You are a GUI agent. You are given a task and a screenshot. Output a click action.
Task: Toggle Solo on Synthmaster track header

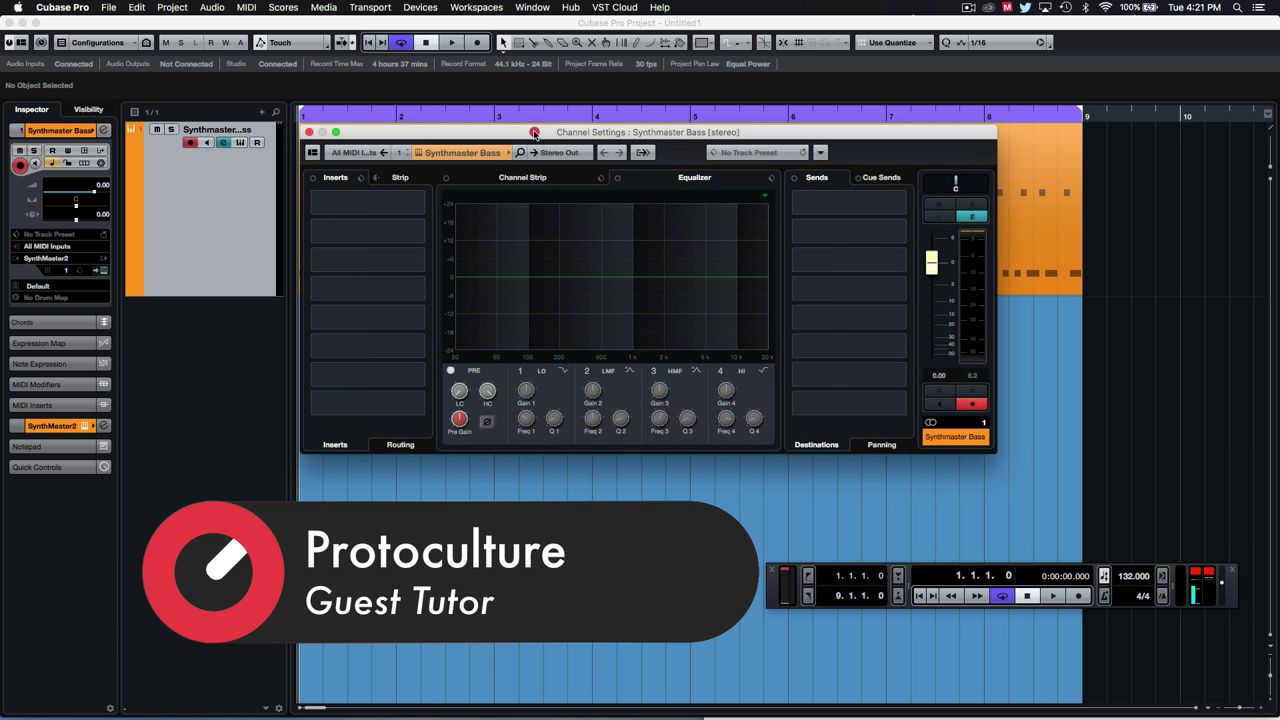click(171, 130)
